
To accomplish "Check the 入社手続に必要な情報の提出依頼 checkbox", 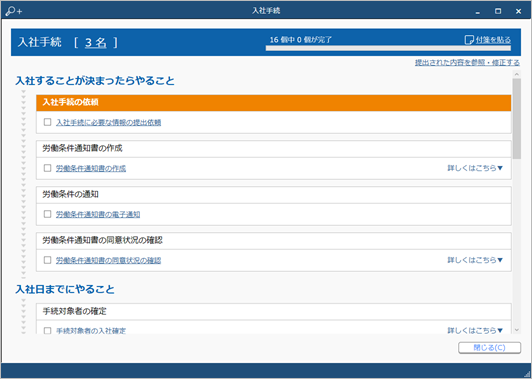I will click(x=48, y=122).
